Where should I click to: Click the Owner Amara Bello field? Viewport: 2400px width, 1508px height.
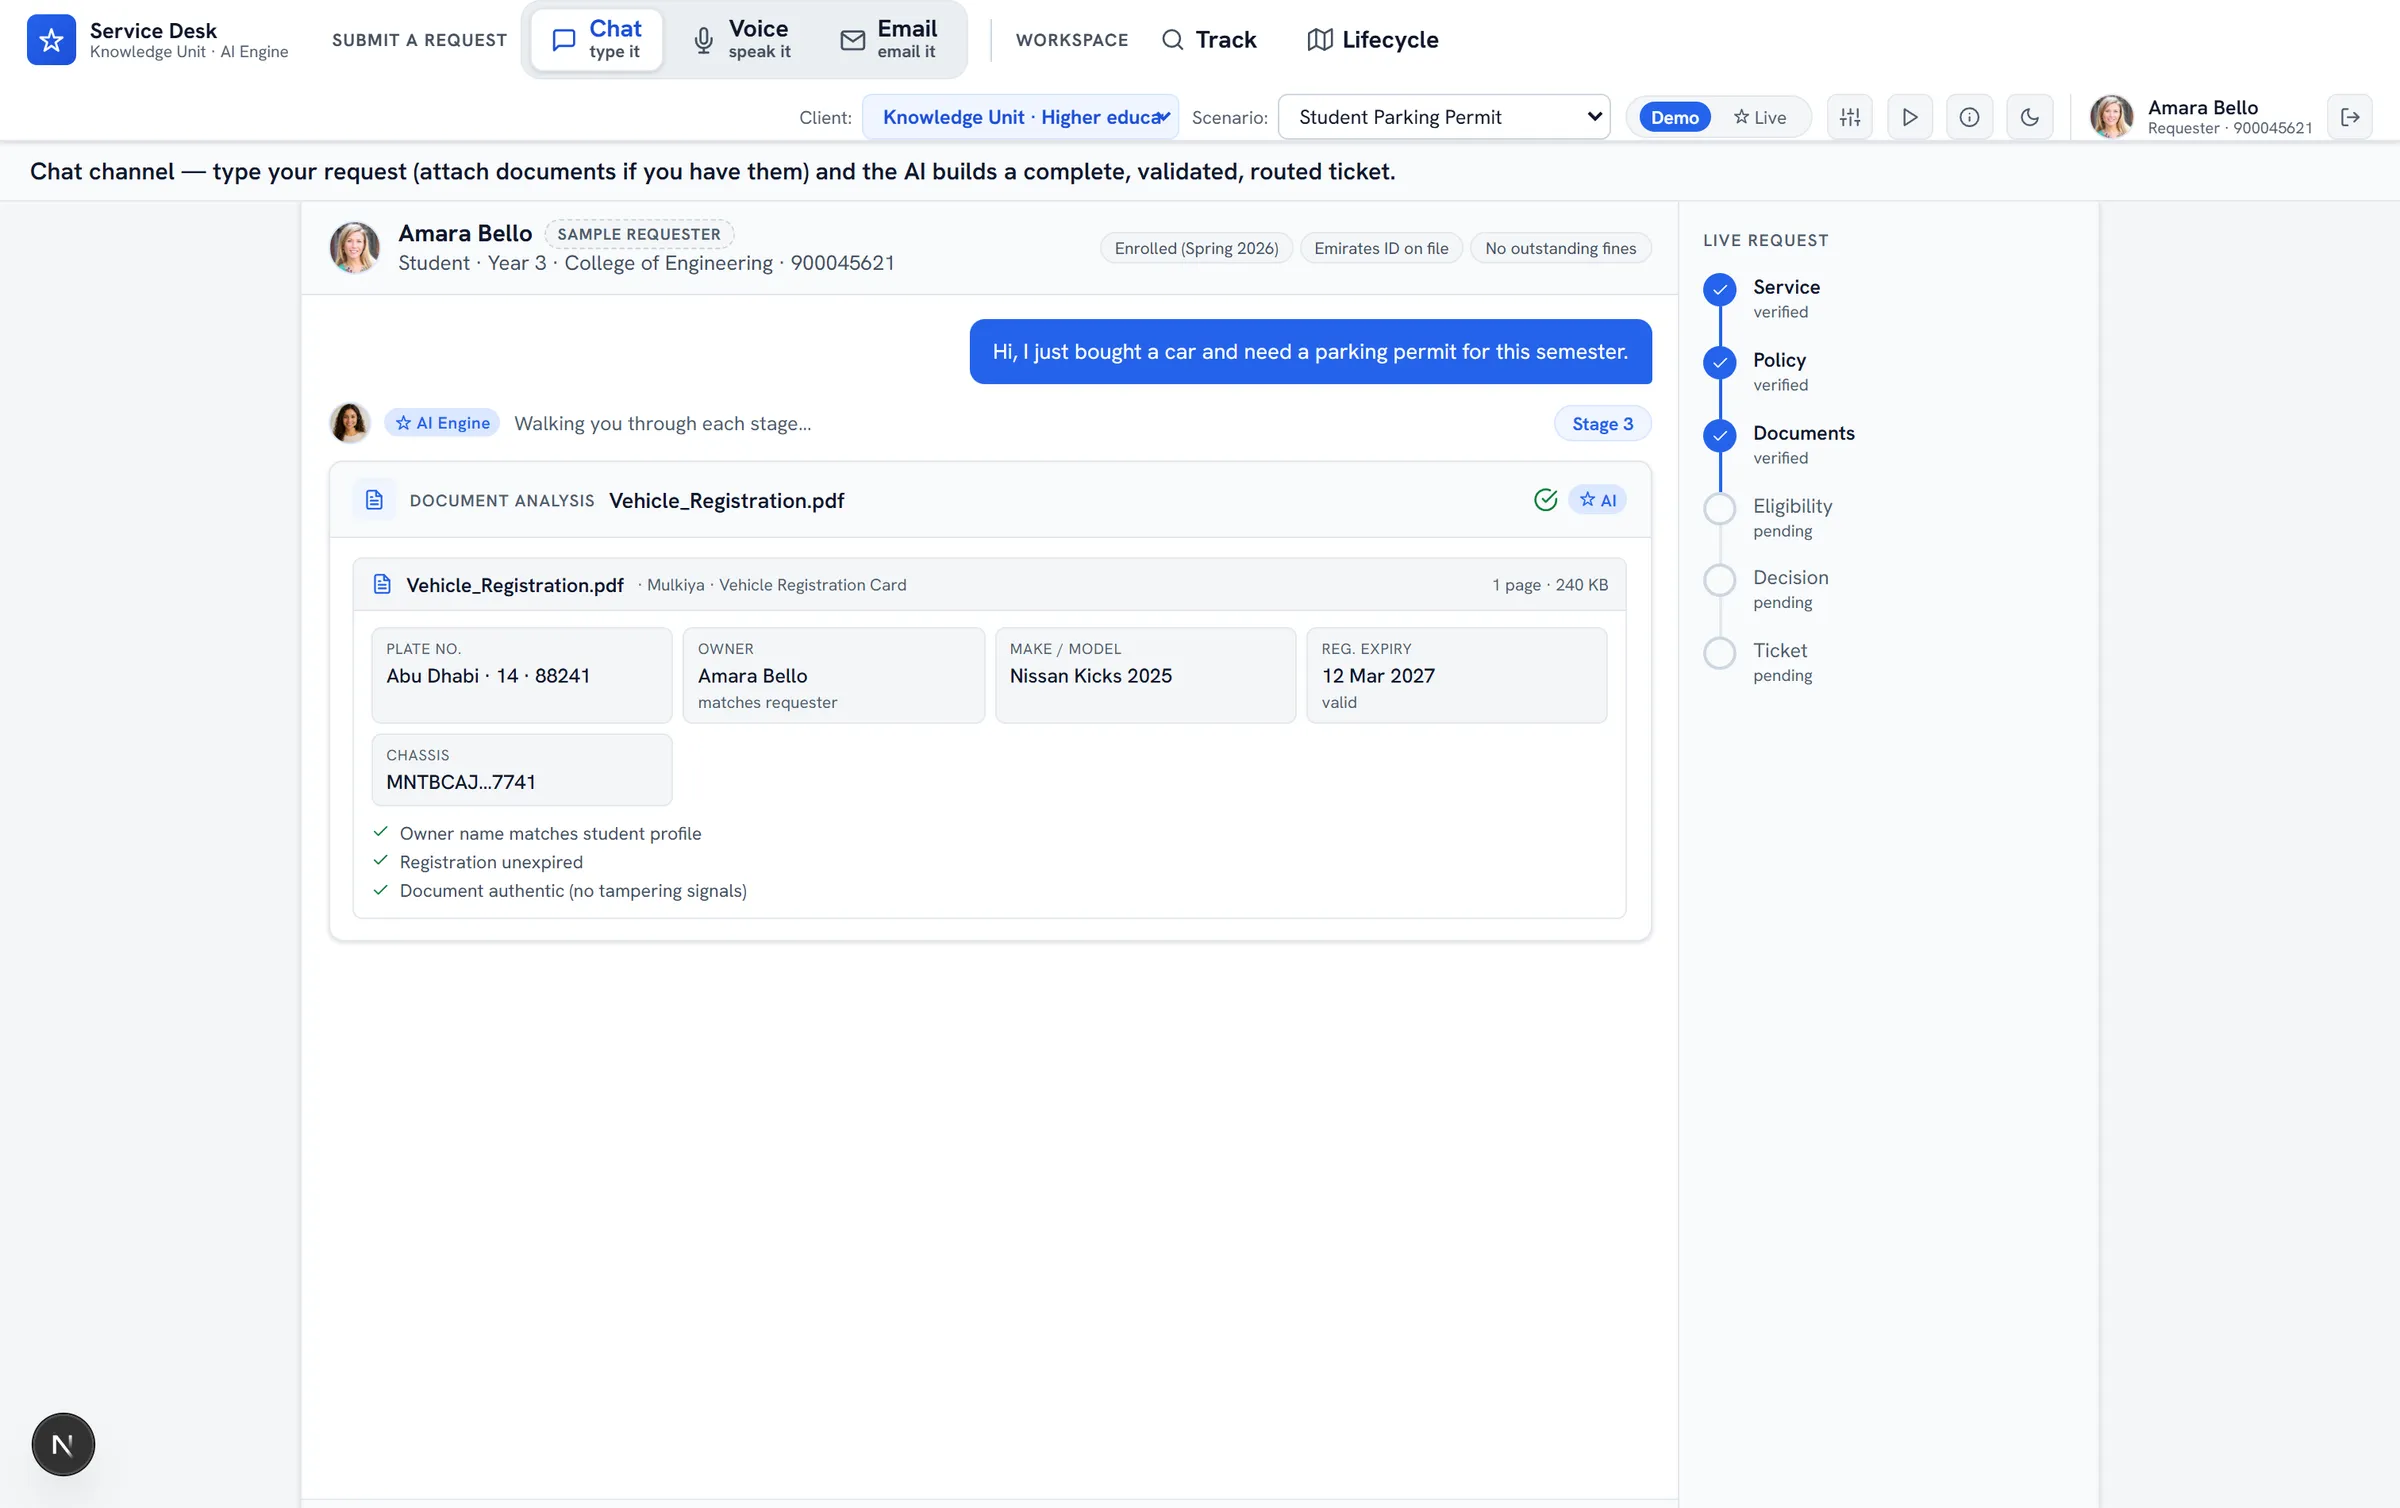pyautogui.click(x=834, y=676)
